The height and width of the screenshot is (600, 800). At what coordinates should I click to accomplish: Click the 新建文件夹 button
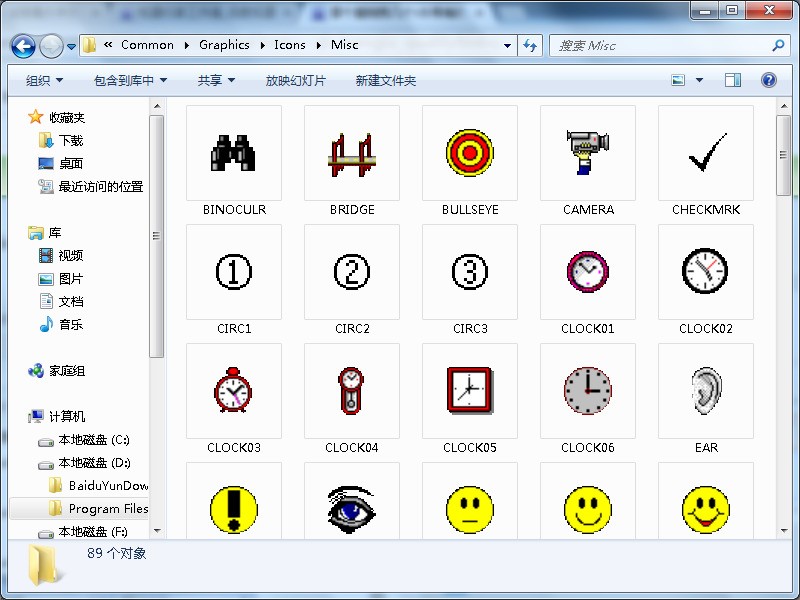pos(385,80)
